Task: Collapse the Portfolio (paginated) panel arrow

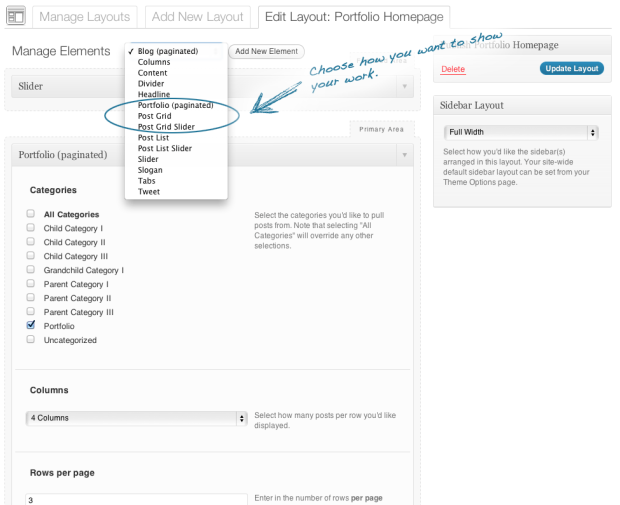Action: tap(404, 155)
